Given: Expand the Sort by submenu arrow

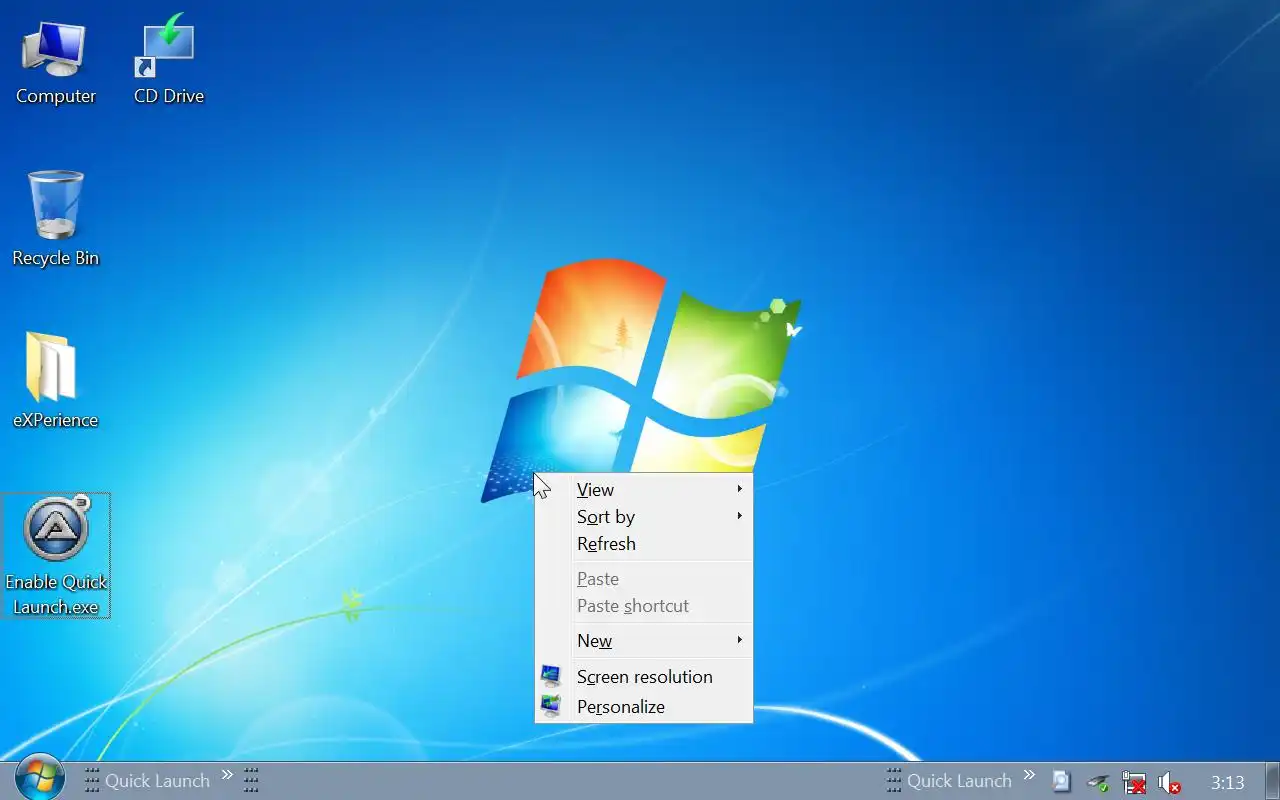Looking at the screenshot, I should tap(740, 516).
